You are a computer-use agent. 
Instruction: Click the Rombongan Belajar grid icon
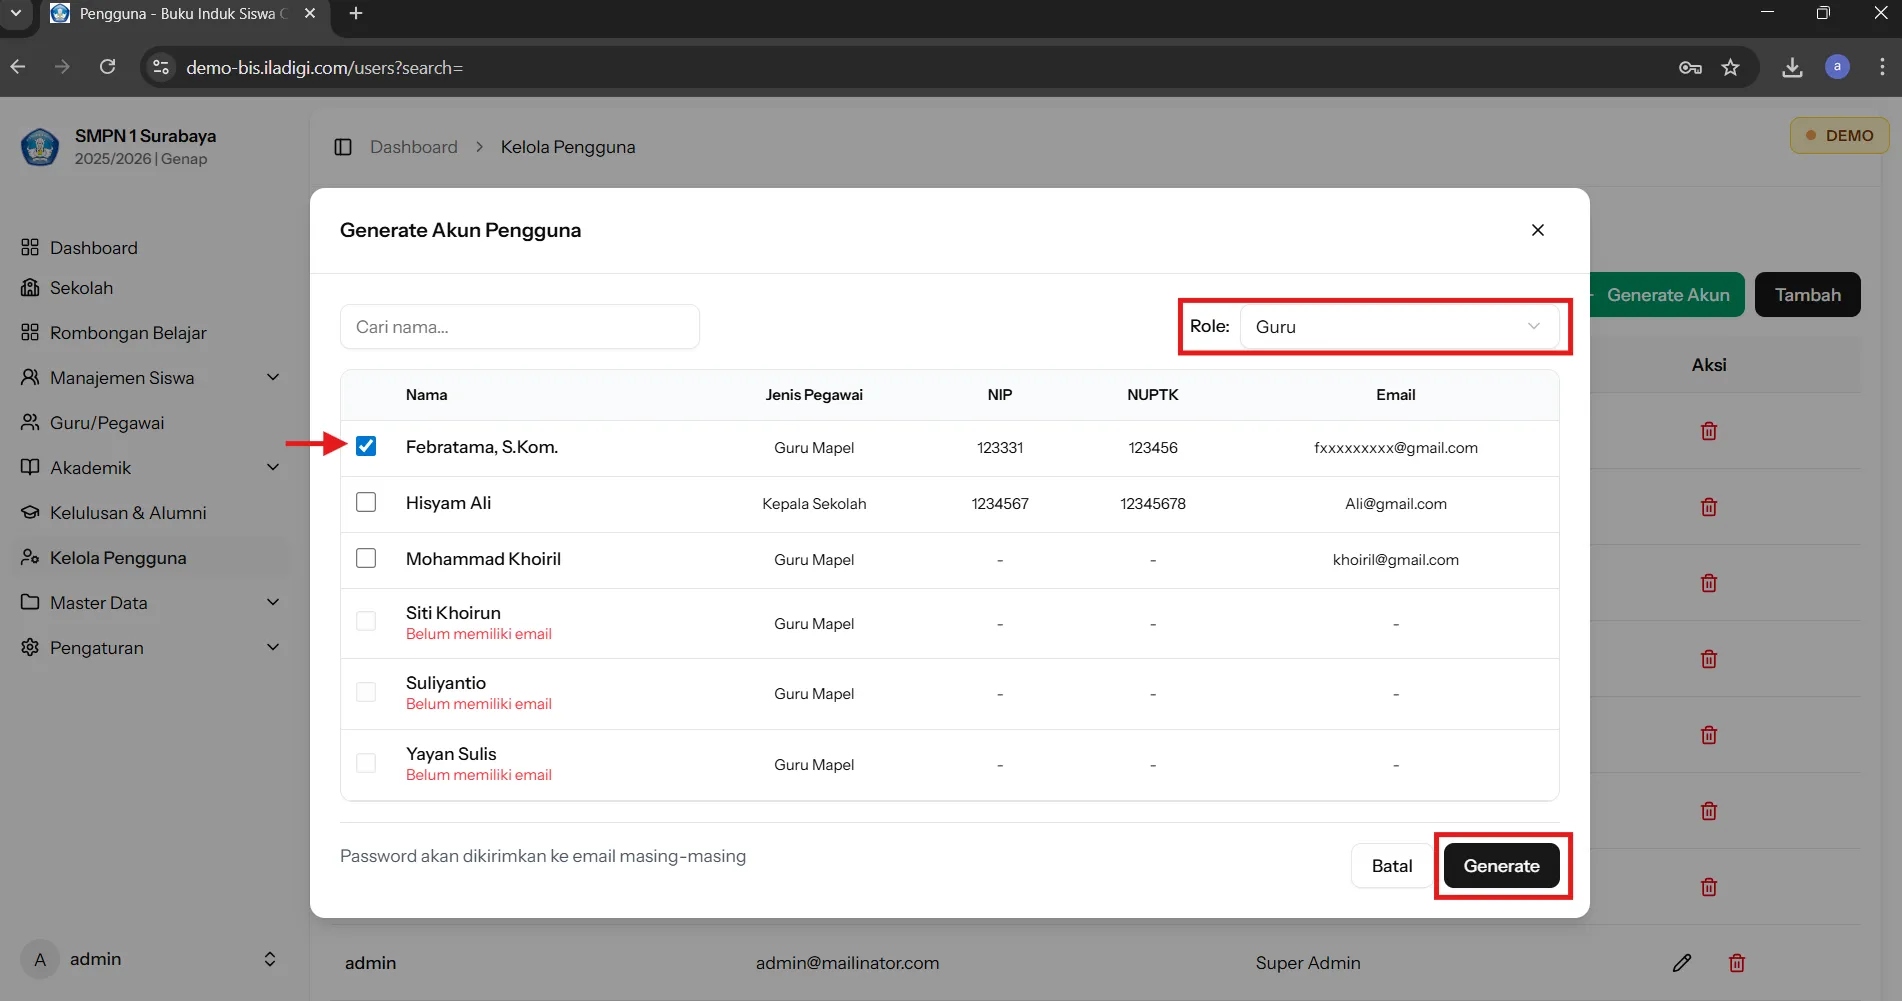30,332
